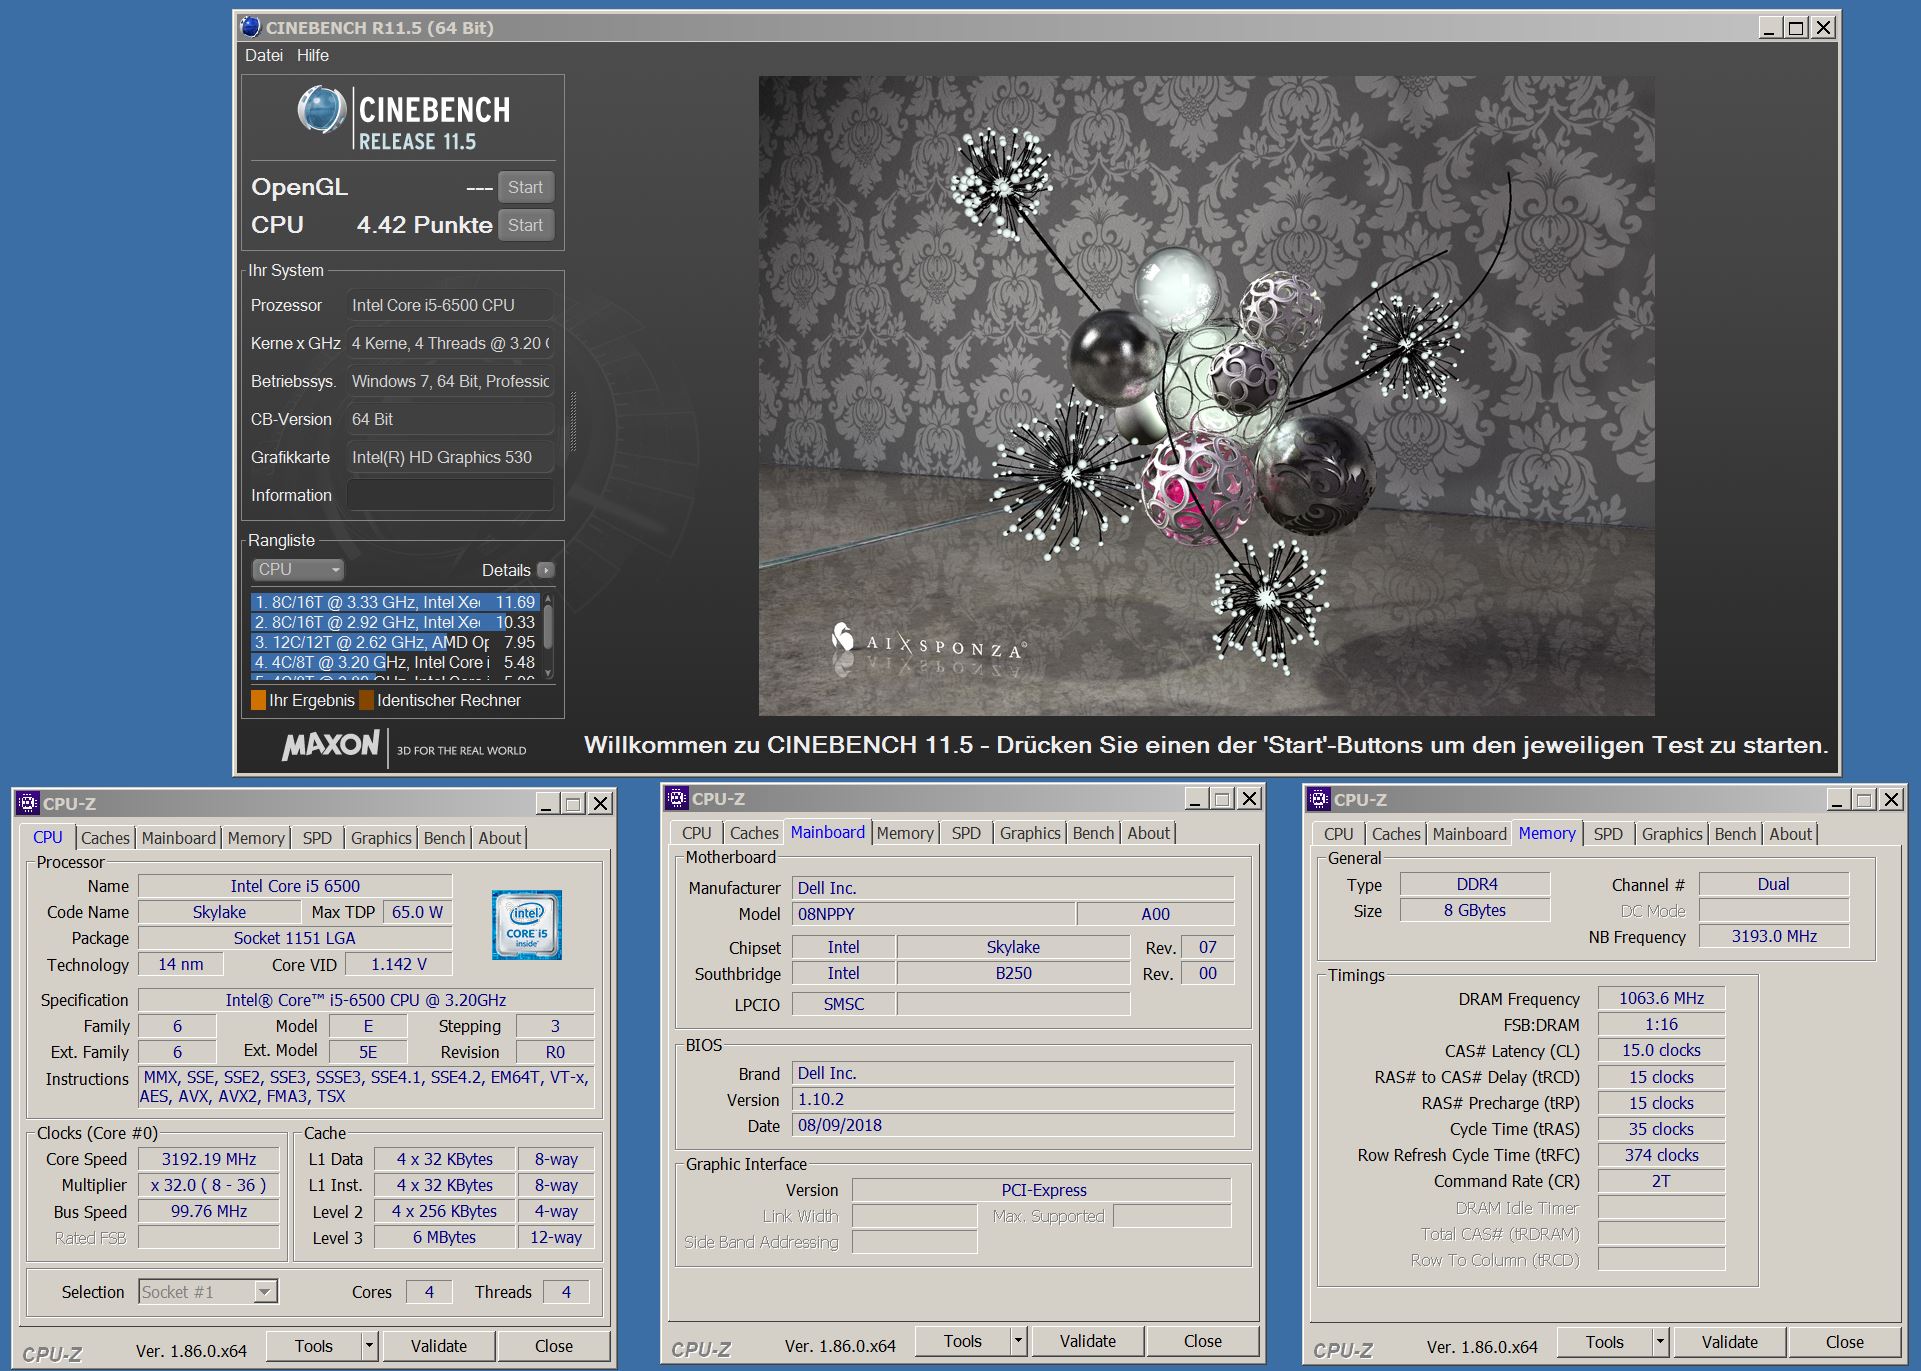Click orange Ihr Ergebnis legend swatch

258,700
